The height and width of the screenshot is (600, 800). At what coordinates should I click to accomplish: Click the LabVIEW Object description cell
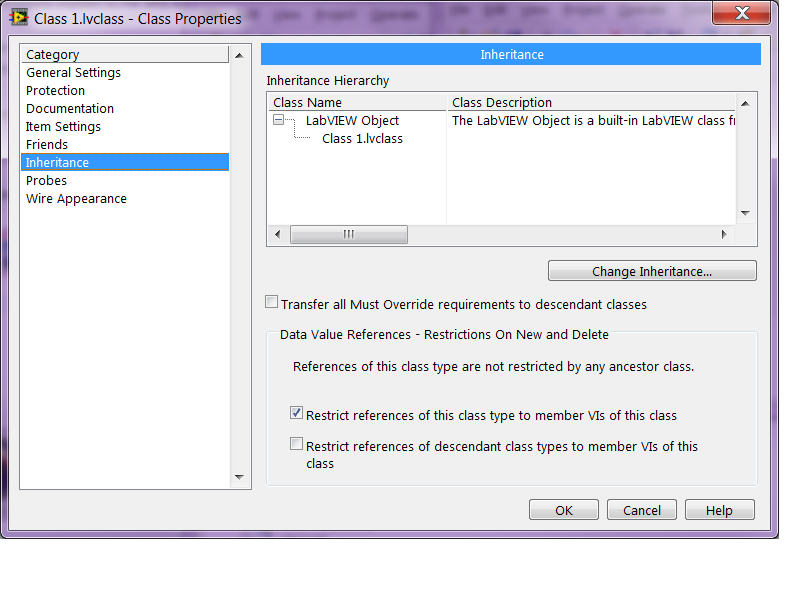click(x=593, y=120)
